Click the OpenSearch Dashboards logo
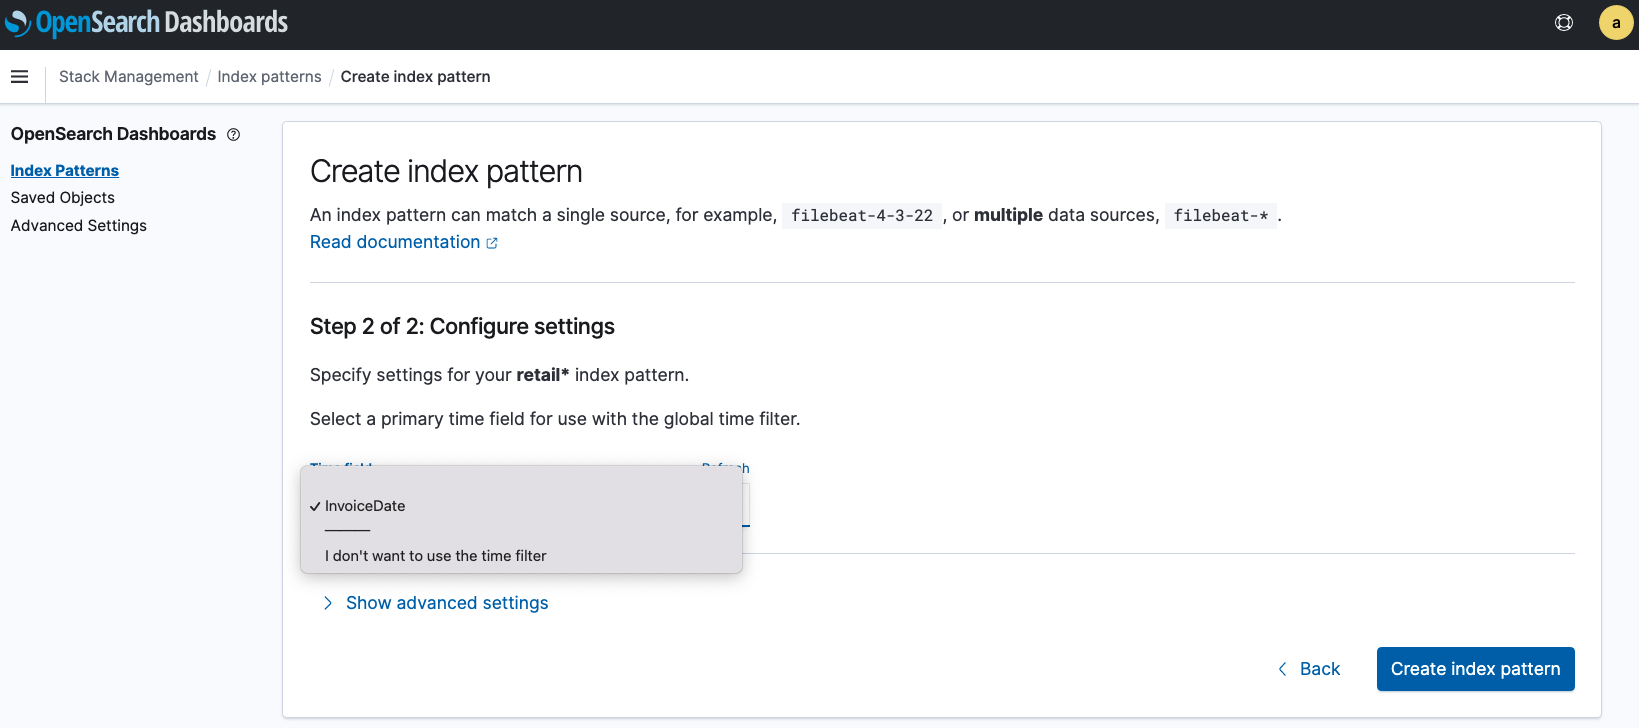 (x=146, y=22)
